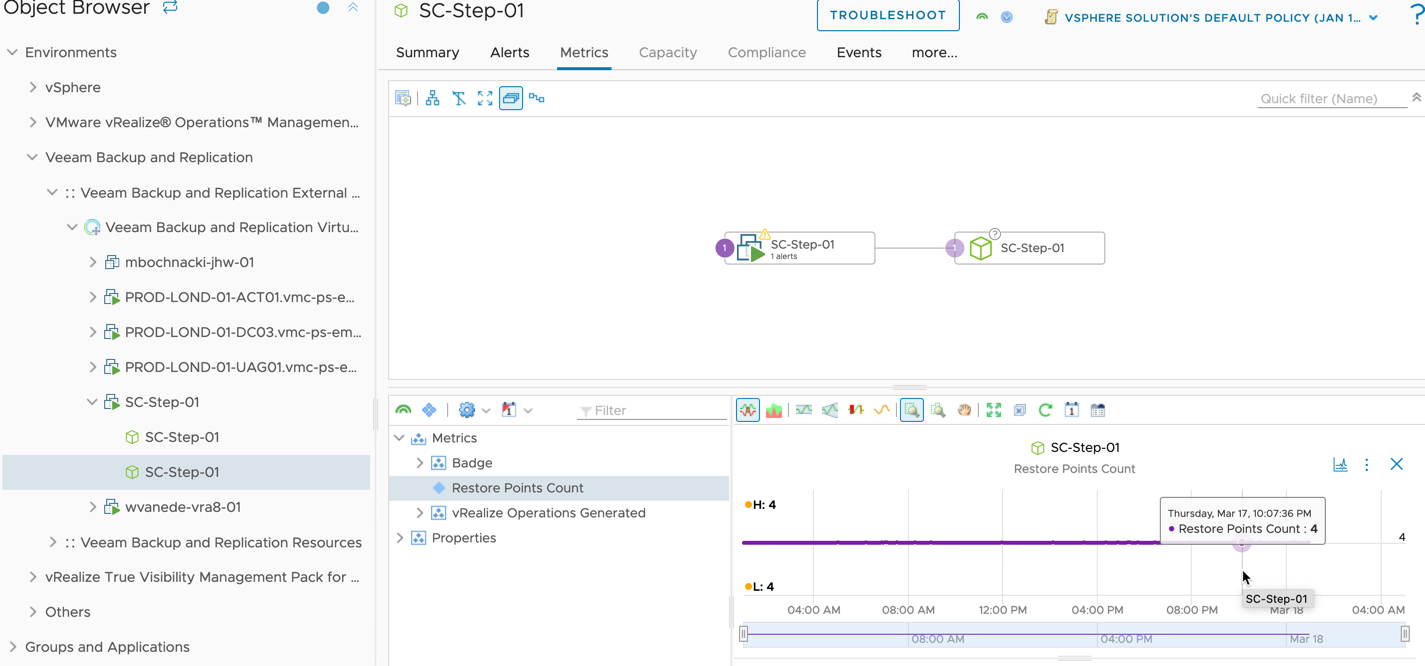Click the blue dot in Object Browser header
The height and width of the screenshot is (666, 1425).
tap(323, 7)
